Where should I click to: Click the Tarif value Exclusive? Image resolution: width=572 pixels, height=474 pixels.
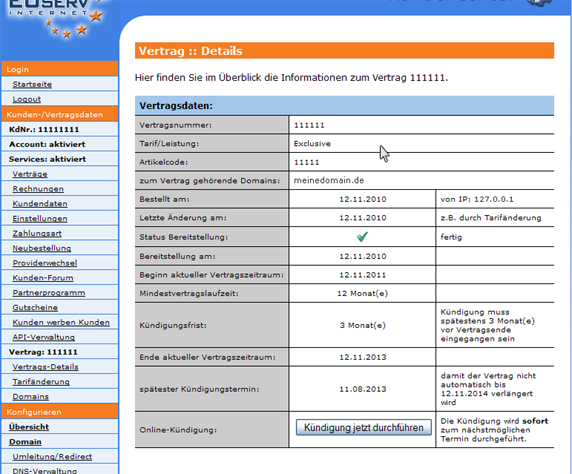312,144
